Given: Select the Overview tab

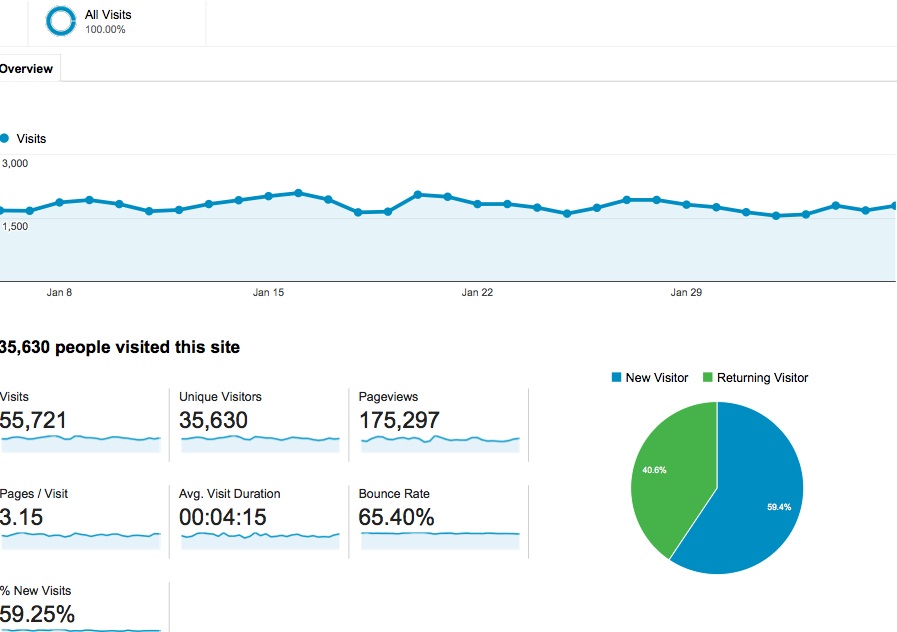Looking at the screenshot, I should (x=27, y=69).
